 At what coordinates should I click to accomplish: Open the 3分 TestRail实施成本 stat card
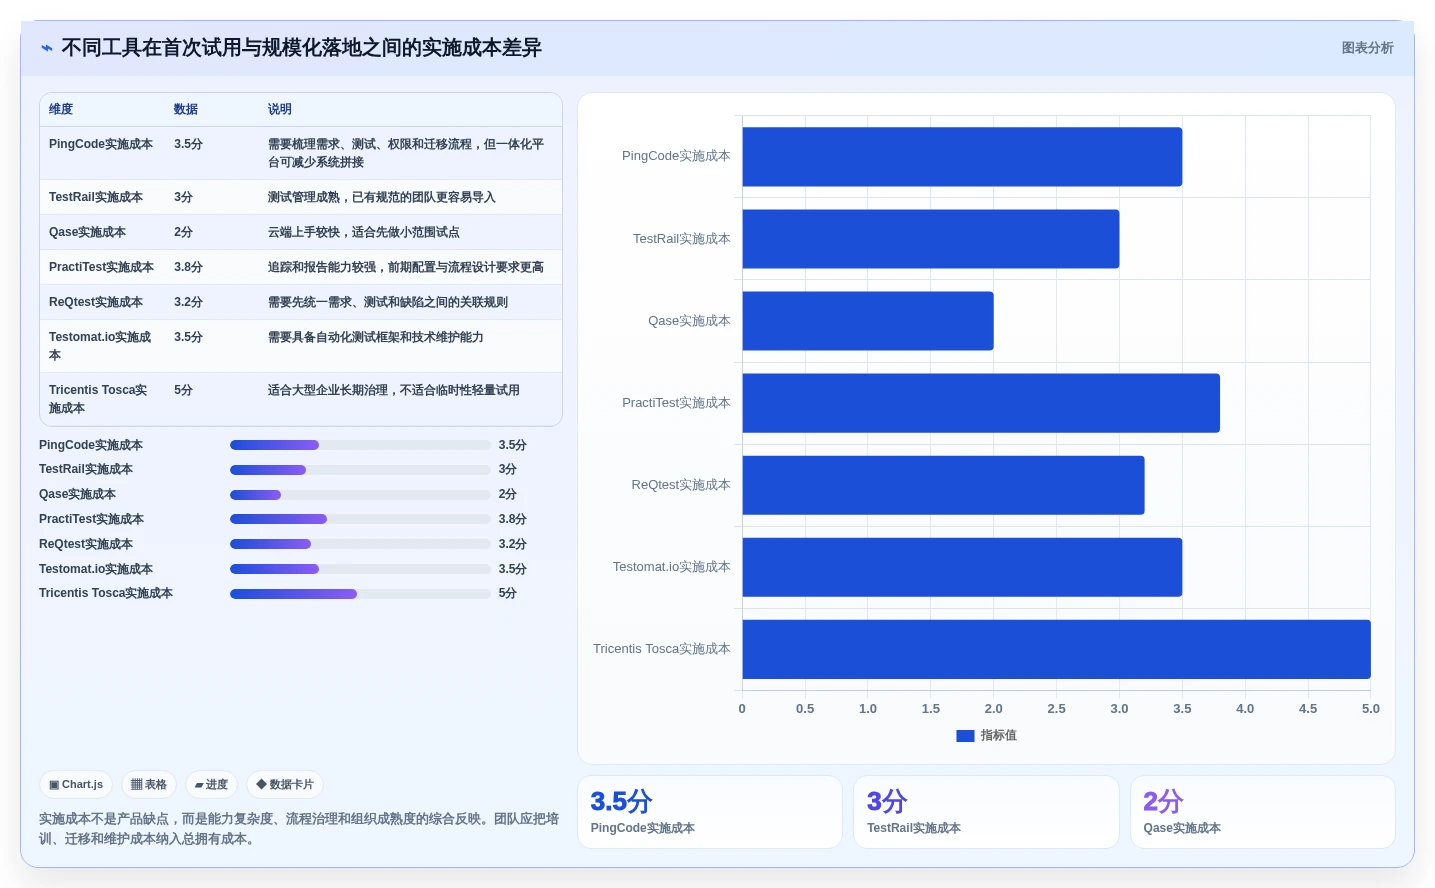point(986,812)
